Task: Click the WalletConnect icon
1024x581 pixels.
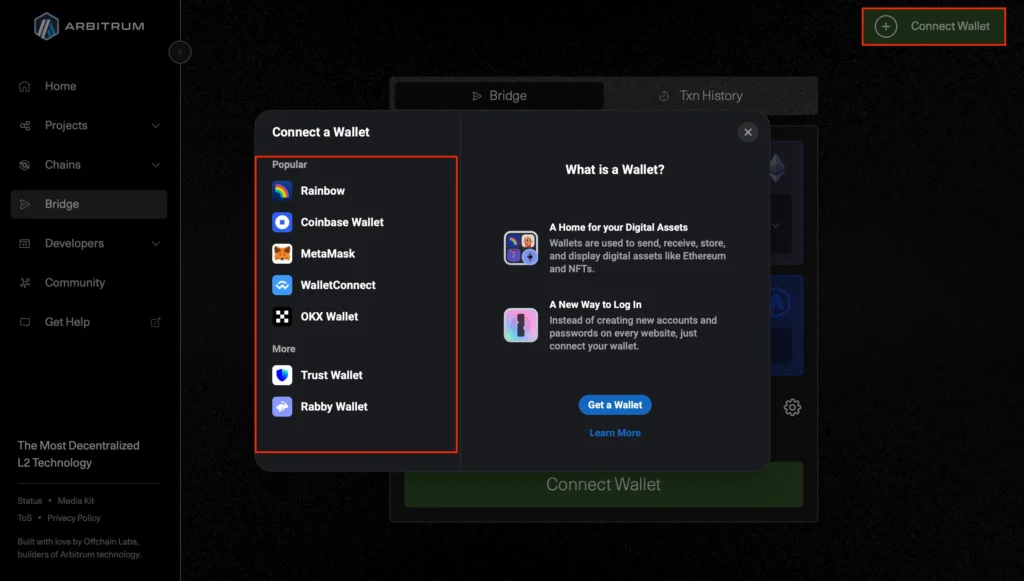Action: point(282,285)
